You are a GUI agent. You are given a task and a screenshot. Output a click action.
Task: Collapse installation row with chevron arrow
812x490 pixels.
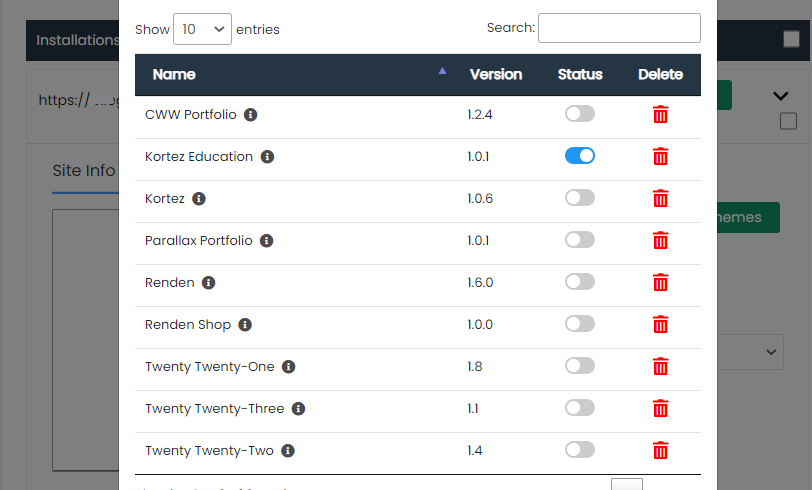click(780, 96)
